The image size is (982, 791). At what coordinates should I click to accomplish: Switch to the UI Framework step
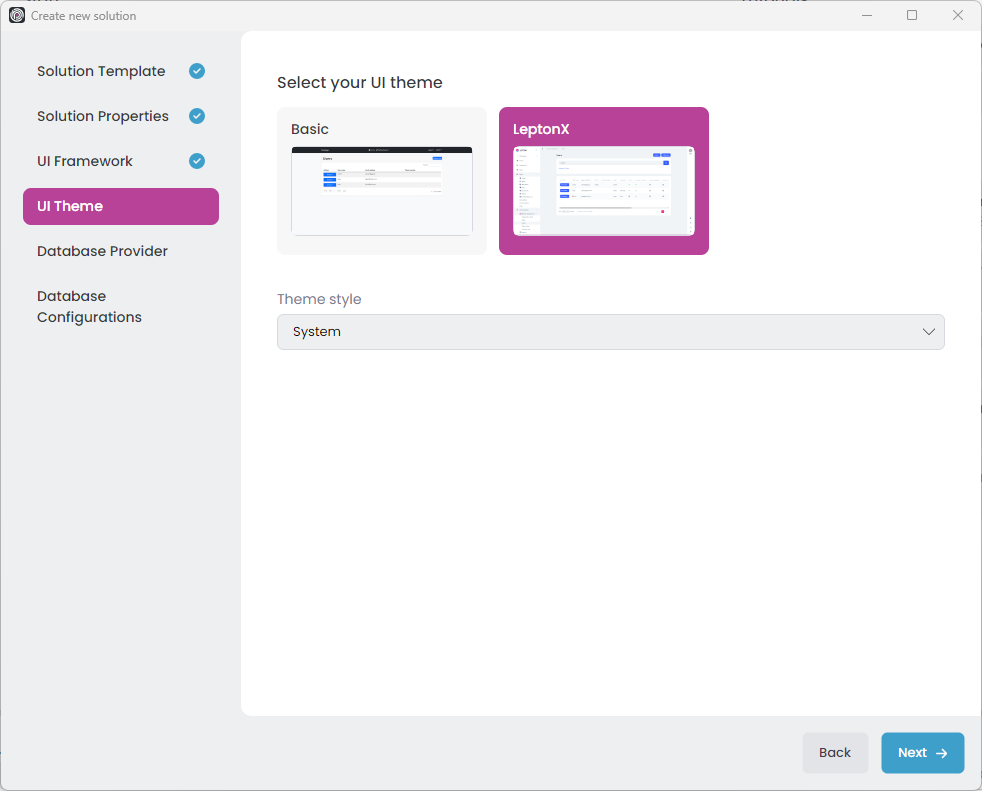121,162
